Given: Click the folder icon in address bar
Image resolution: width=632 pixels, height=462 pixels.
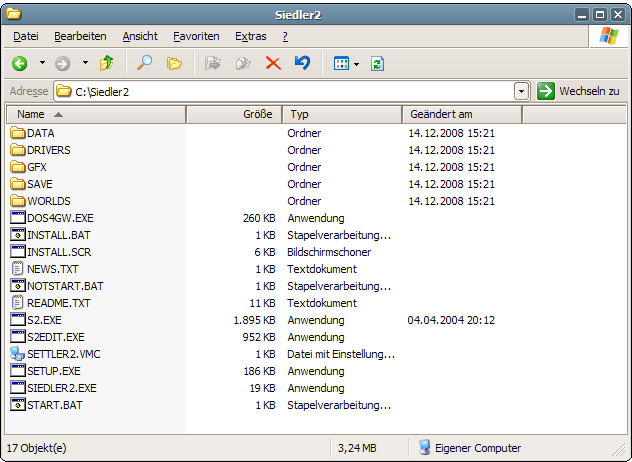Looking at the screenshot, I should (x=63, y=91).
